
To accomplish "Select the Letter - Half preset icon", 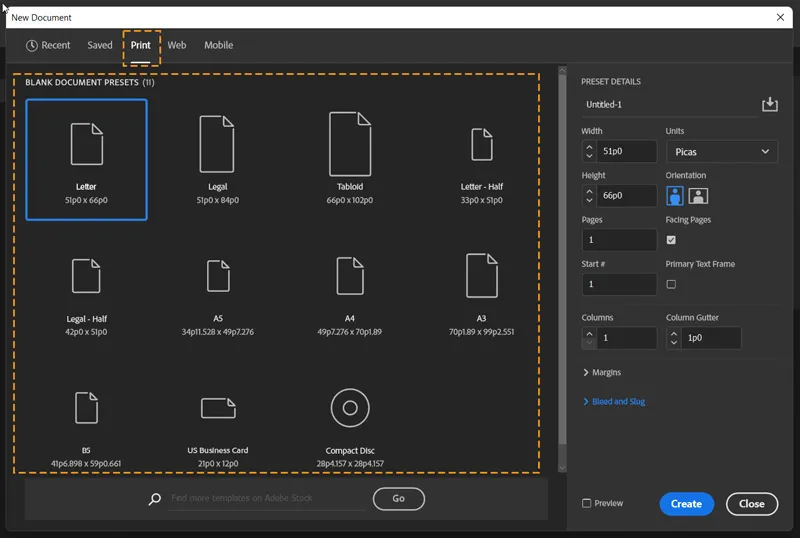I will coord(482,144).
